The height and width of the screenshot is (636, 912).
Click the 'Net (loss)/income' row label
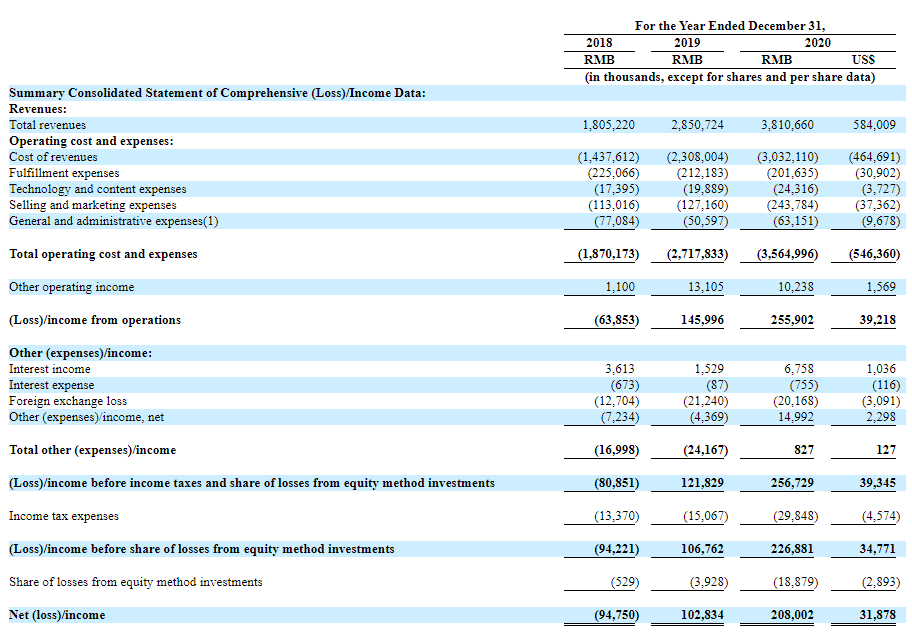point(57,615)
